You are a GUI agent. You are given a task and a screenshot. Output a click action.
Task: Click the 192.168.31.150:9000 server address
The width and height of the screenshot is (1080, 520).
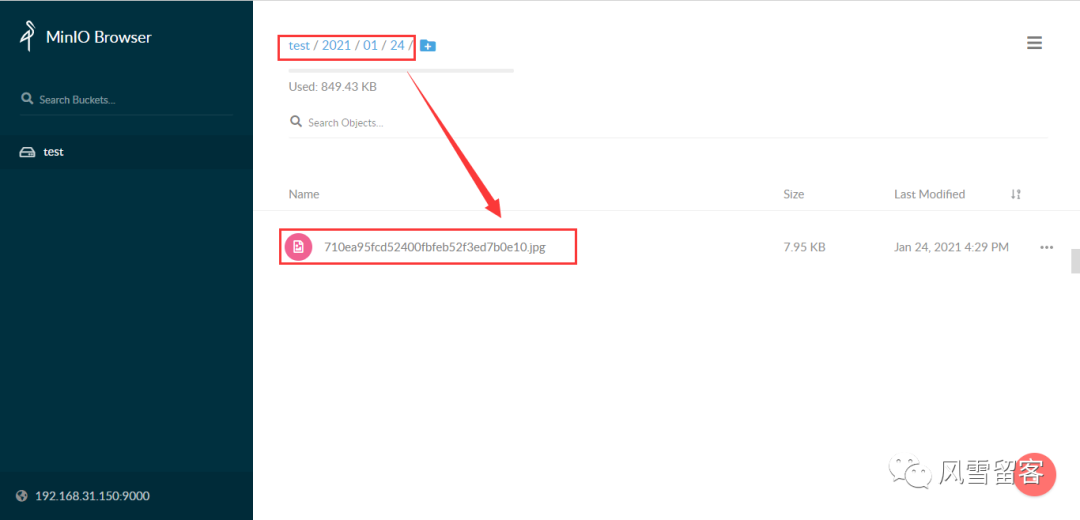click(92, 496)
